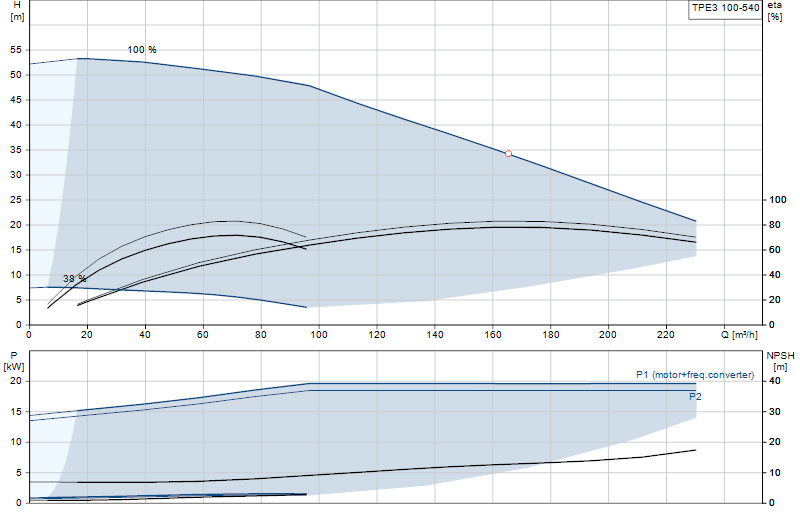This screenshot has width=800, height=520.
Task: Click the P [kW] axis label
Action: click(14, 361)
